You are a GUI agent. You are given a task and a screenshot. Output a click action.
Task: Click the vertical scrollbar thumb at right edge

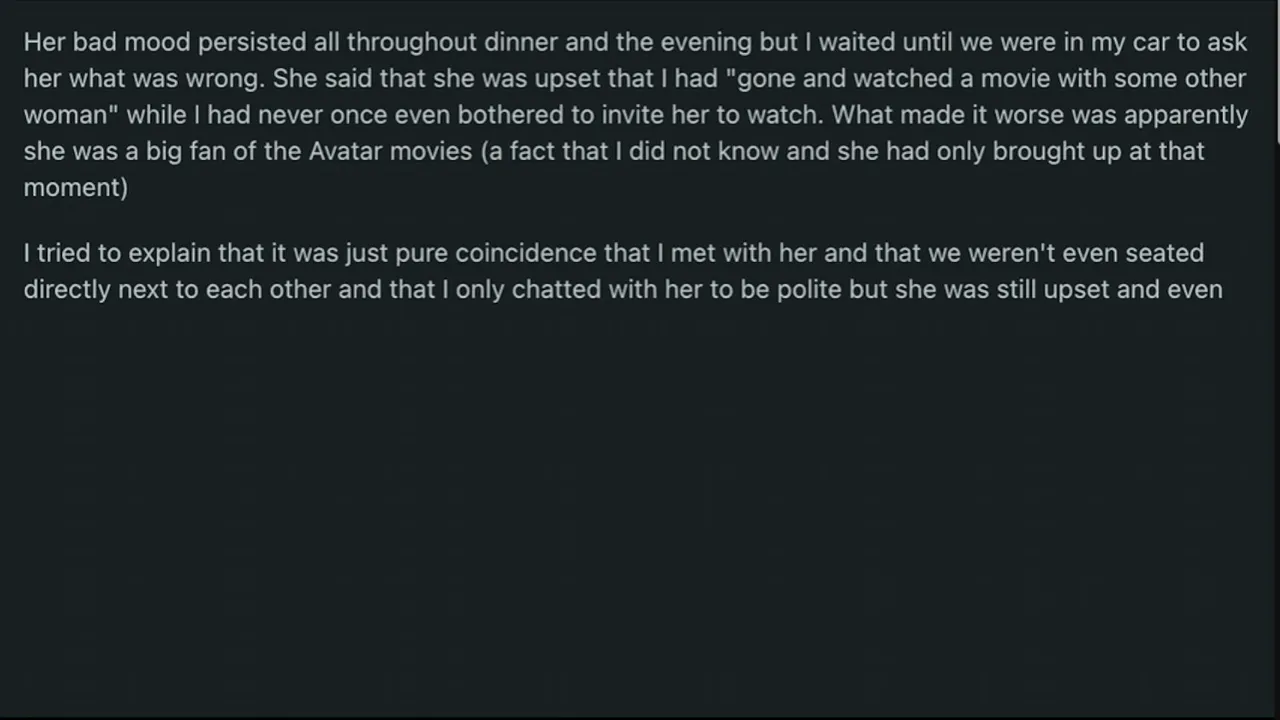coord(1277,70)
